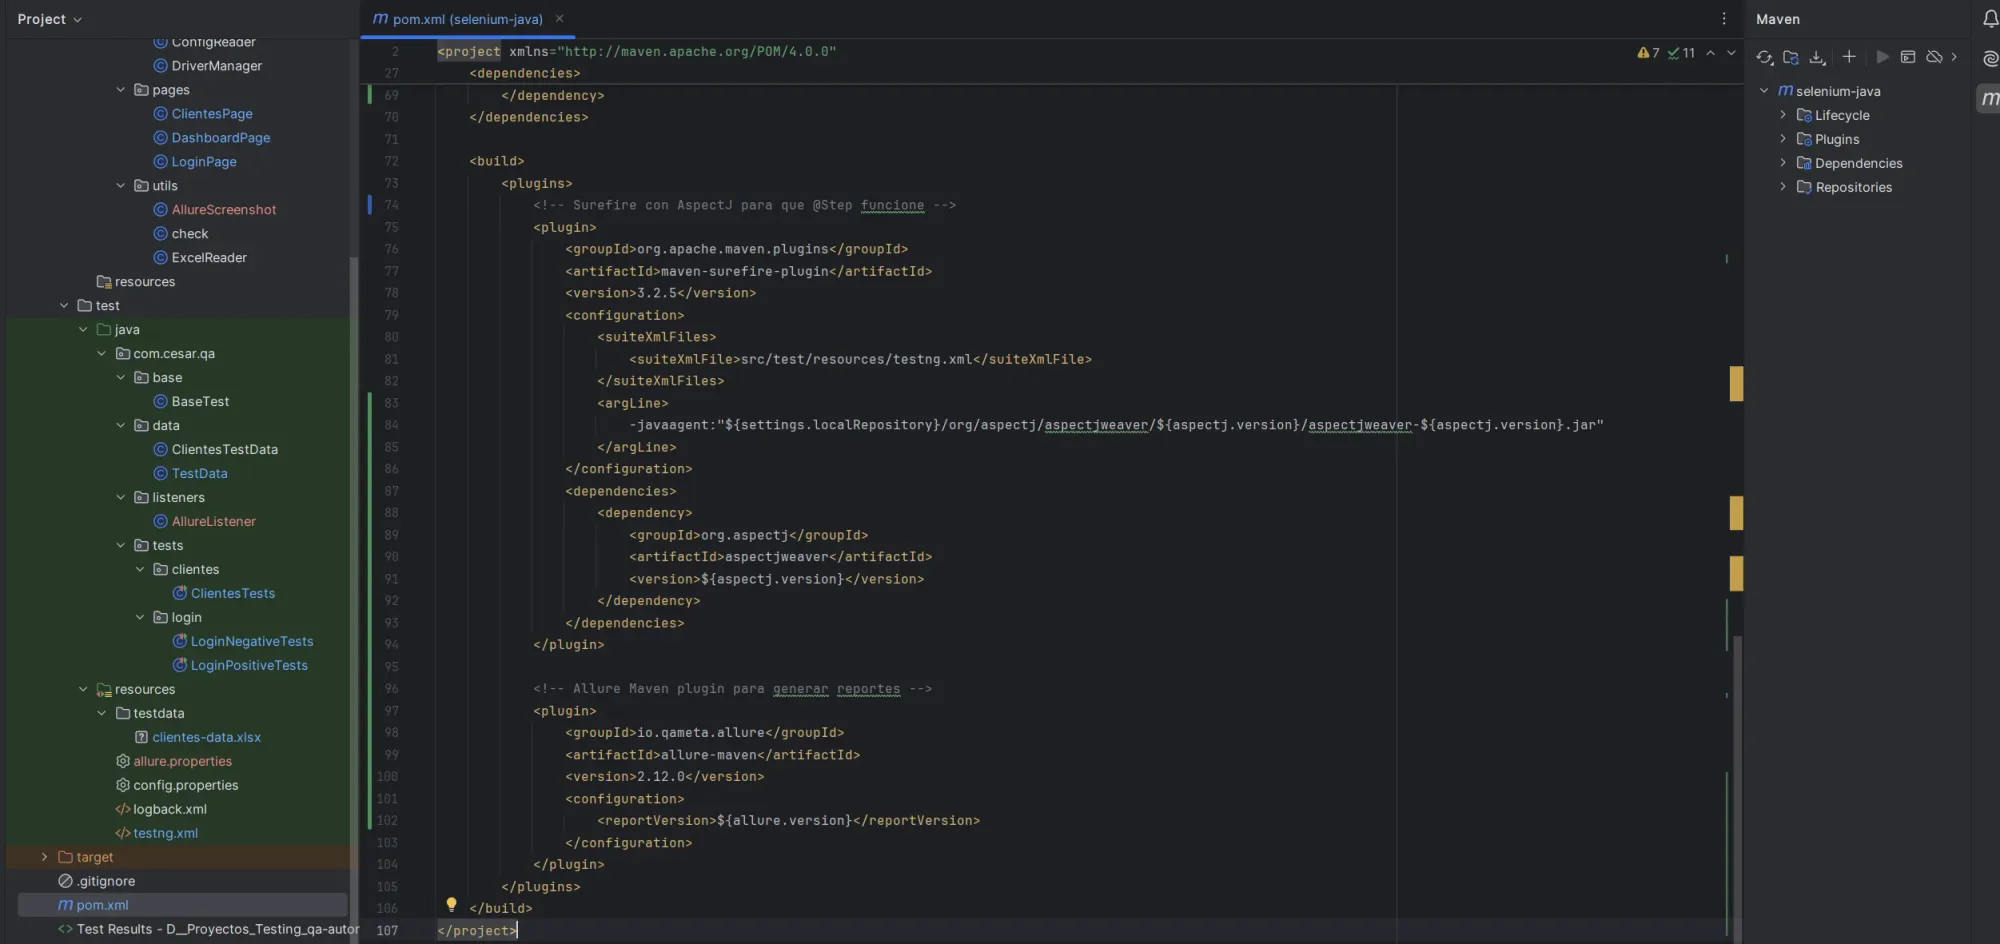Run a Maven build with the play icon
Screen dimensions: 2000x944
[1883, 57]
